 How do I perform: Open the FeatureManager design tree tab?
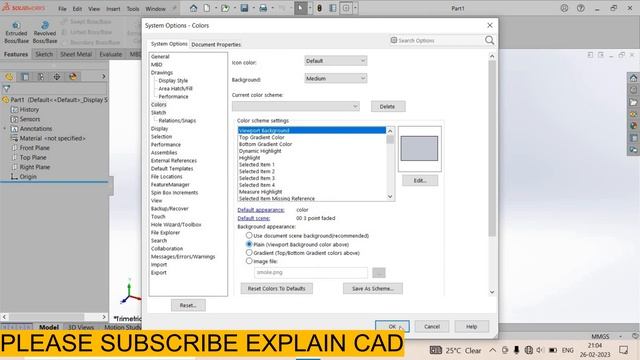[x=9, y=77]
